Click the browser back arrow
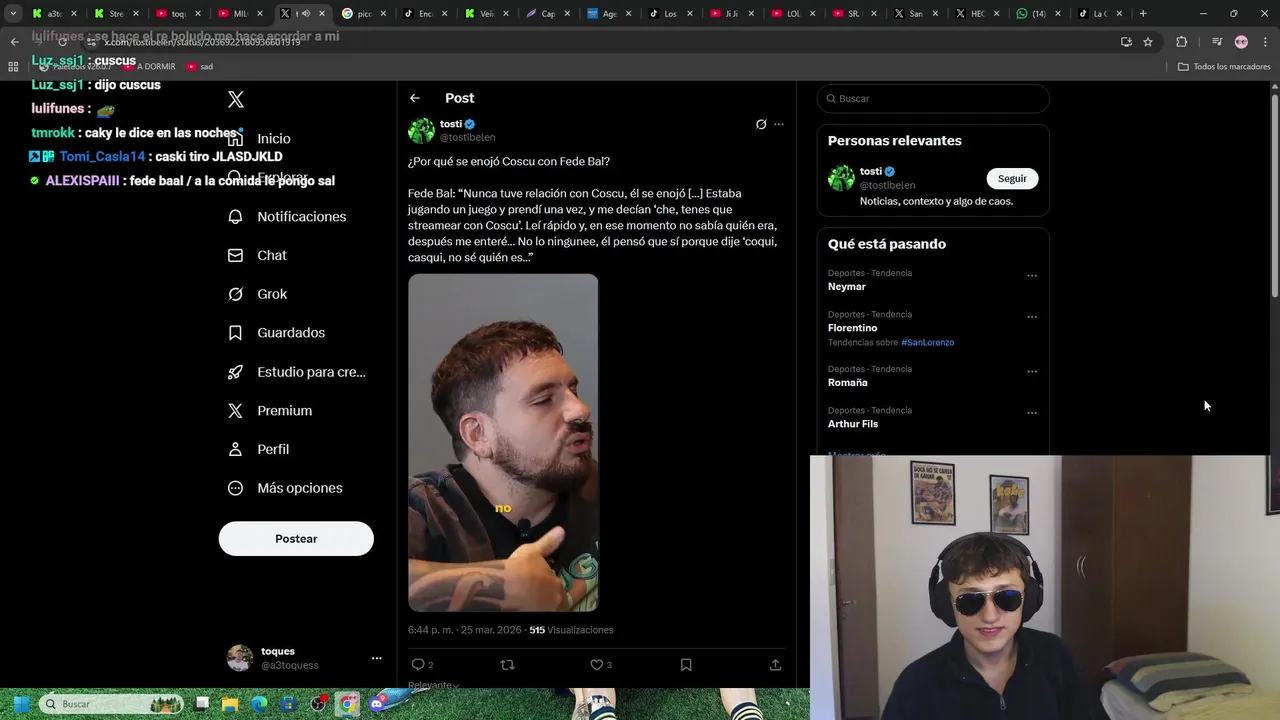Screen dimensions: 1280x720 click(x=14, y=42)
